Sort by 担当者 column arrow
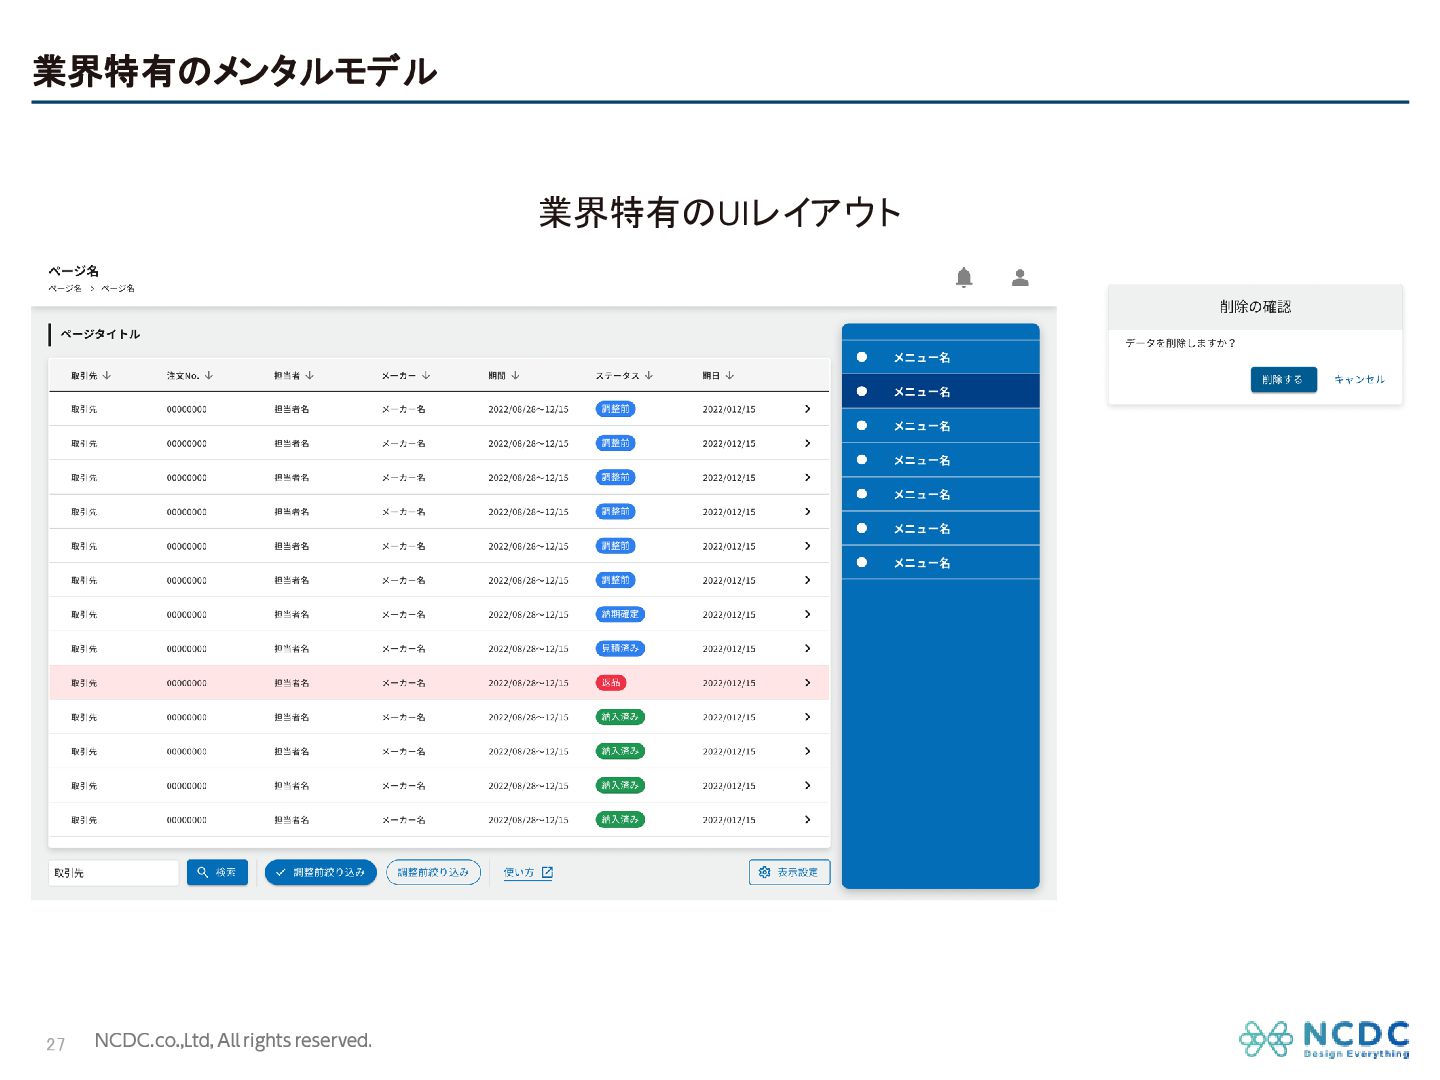The height and width of the screenshot is (1080, 1440). [x=310, y=375]
